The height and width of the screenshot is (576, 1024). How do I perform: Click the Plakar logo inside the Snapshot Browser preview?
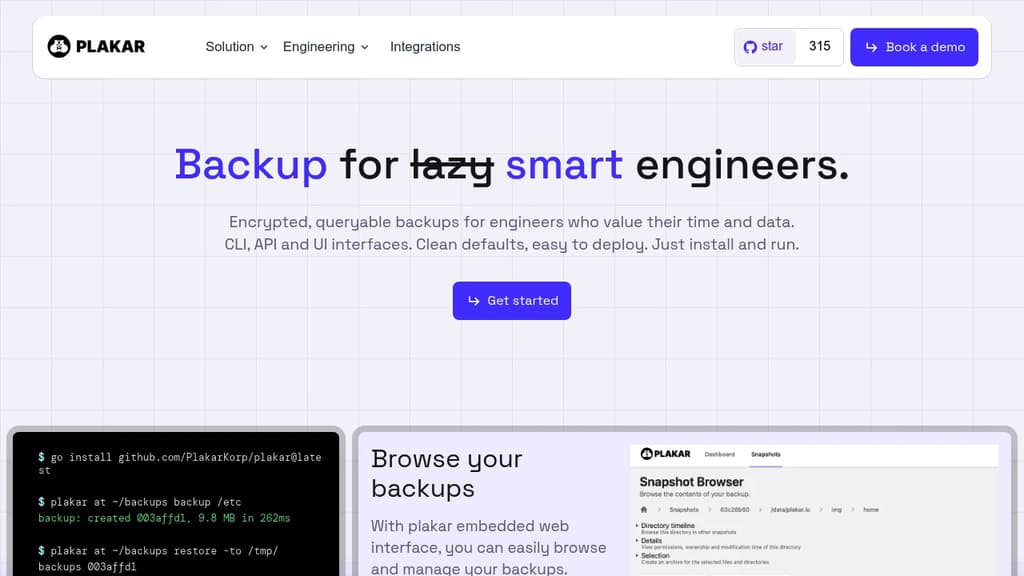(663, 454)
